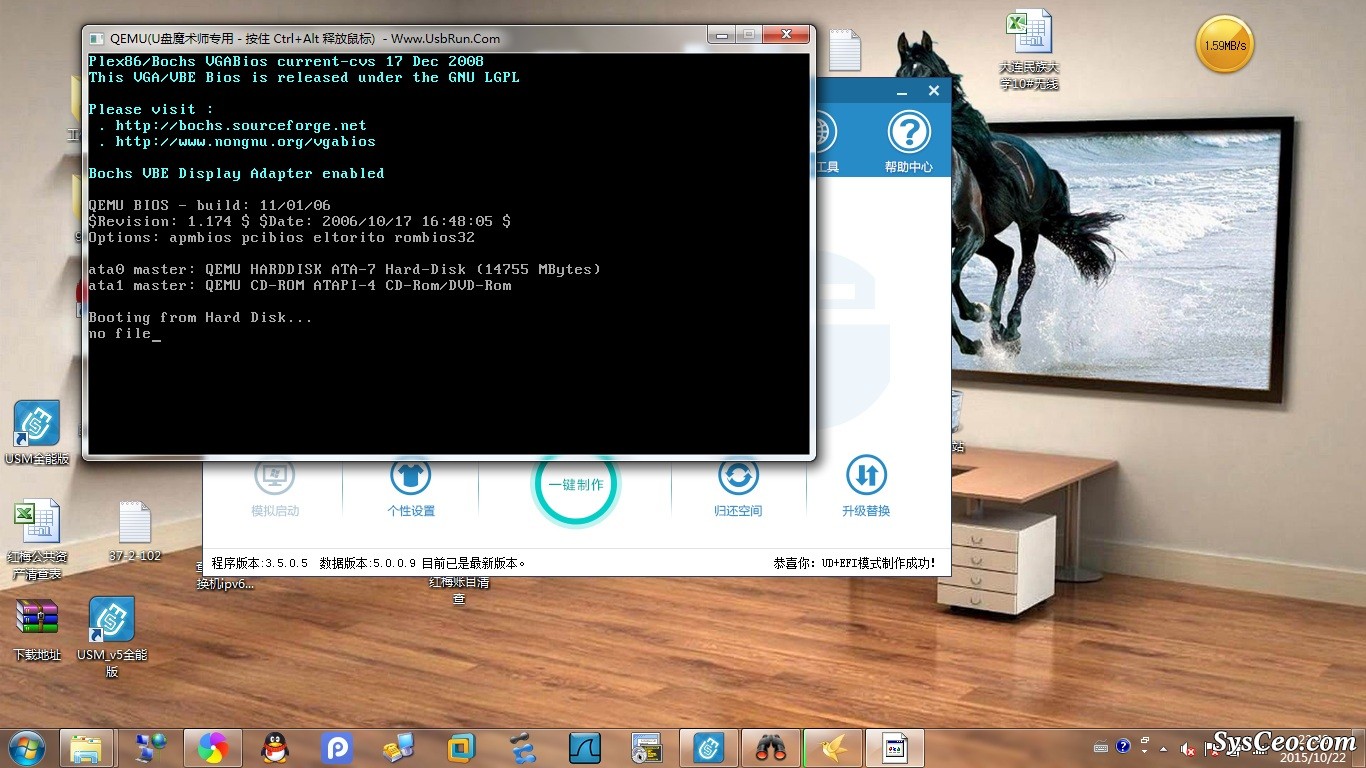Open the window-with-lock taskbar icon
This screenshot has width=1366, height=768.
(647, 747)
